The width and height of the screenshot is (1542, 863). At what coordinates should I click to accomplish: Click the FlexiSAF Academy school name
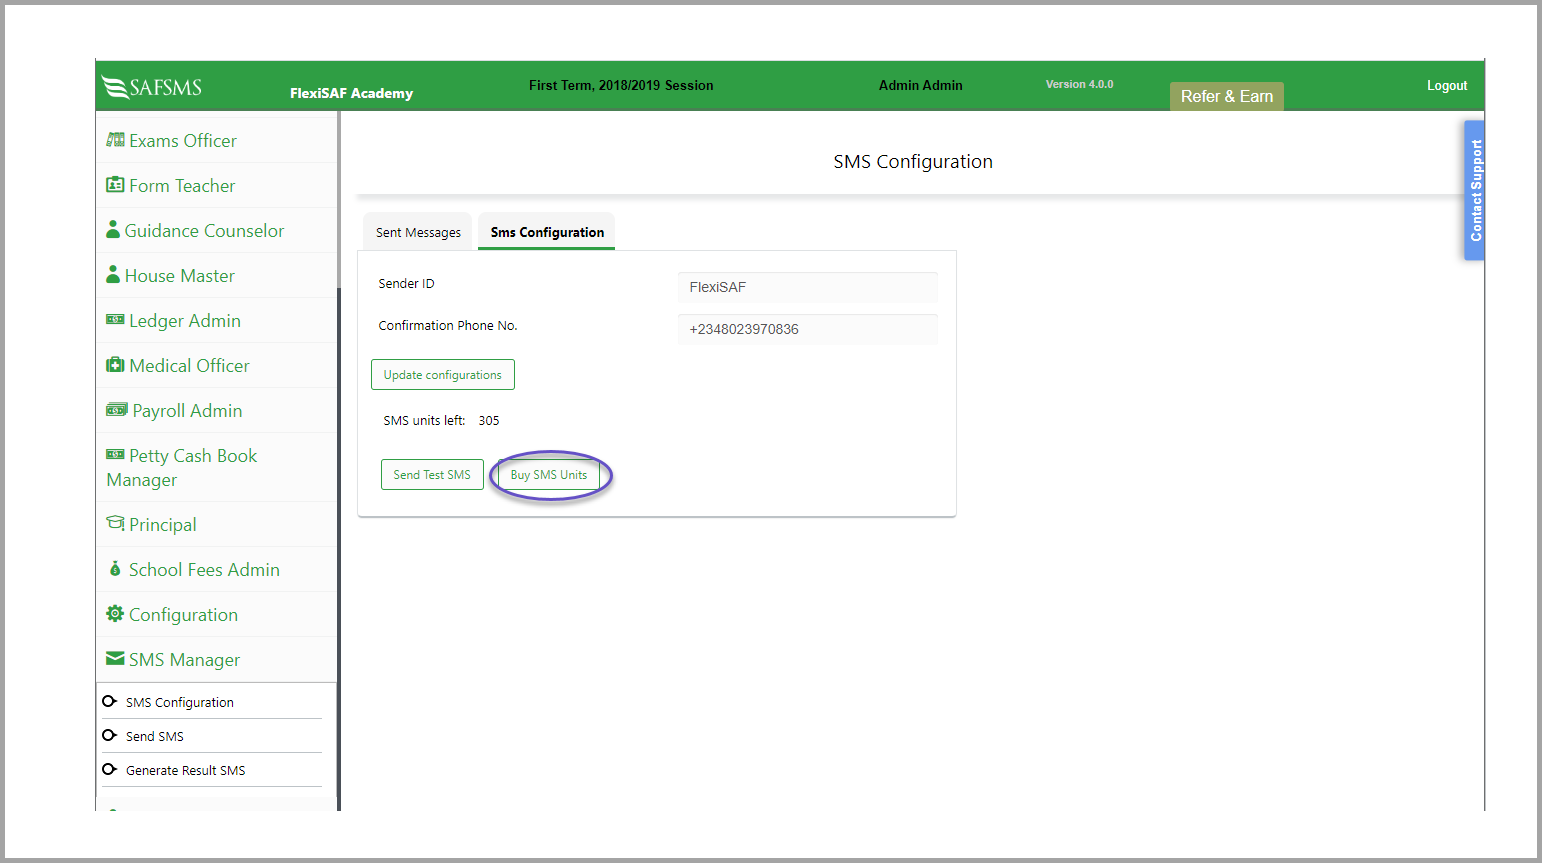(352, 93)
